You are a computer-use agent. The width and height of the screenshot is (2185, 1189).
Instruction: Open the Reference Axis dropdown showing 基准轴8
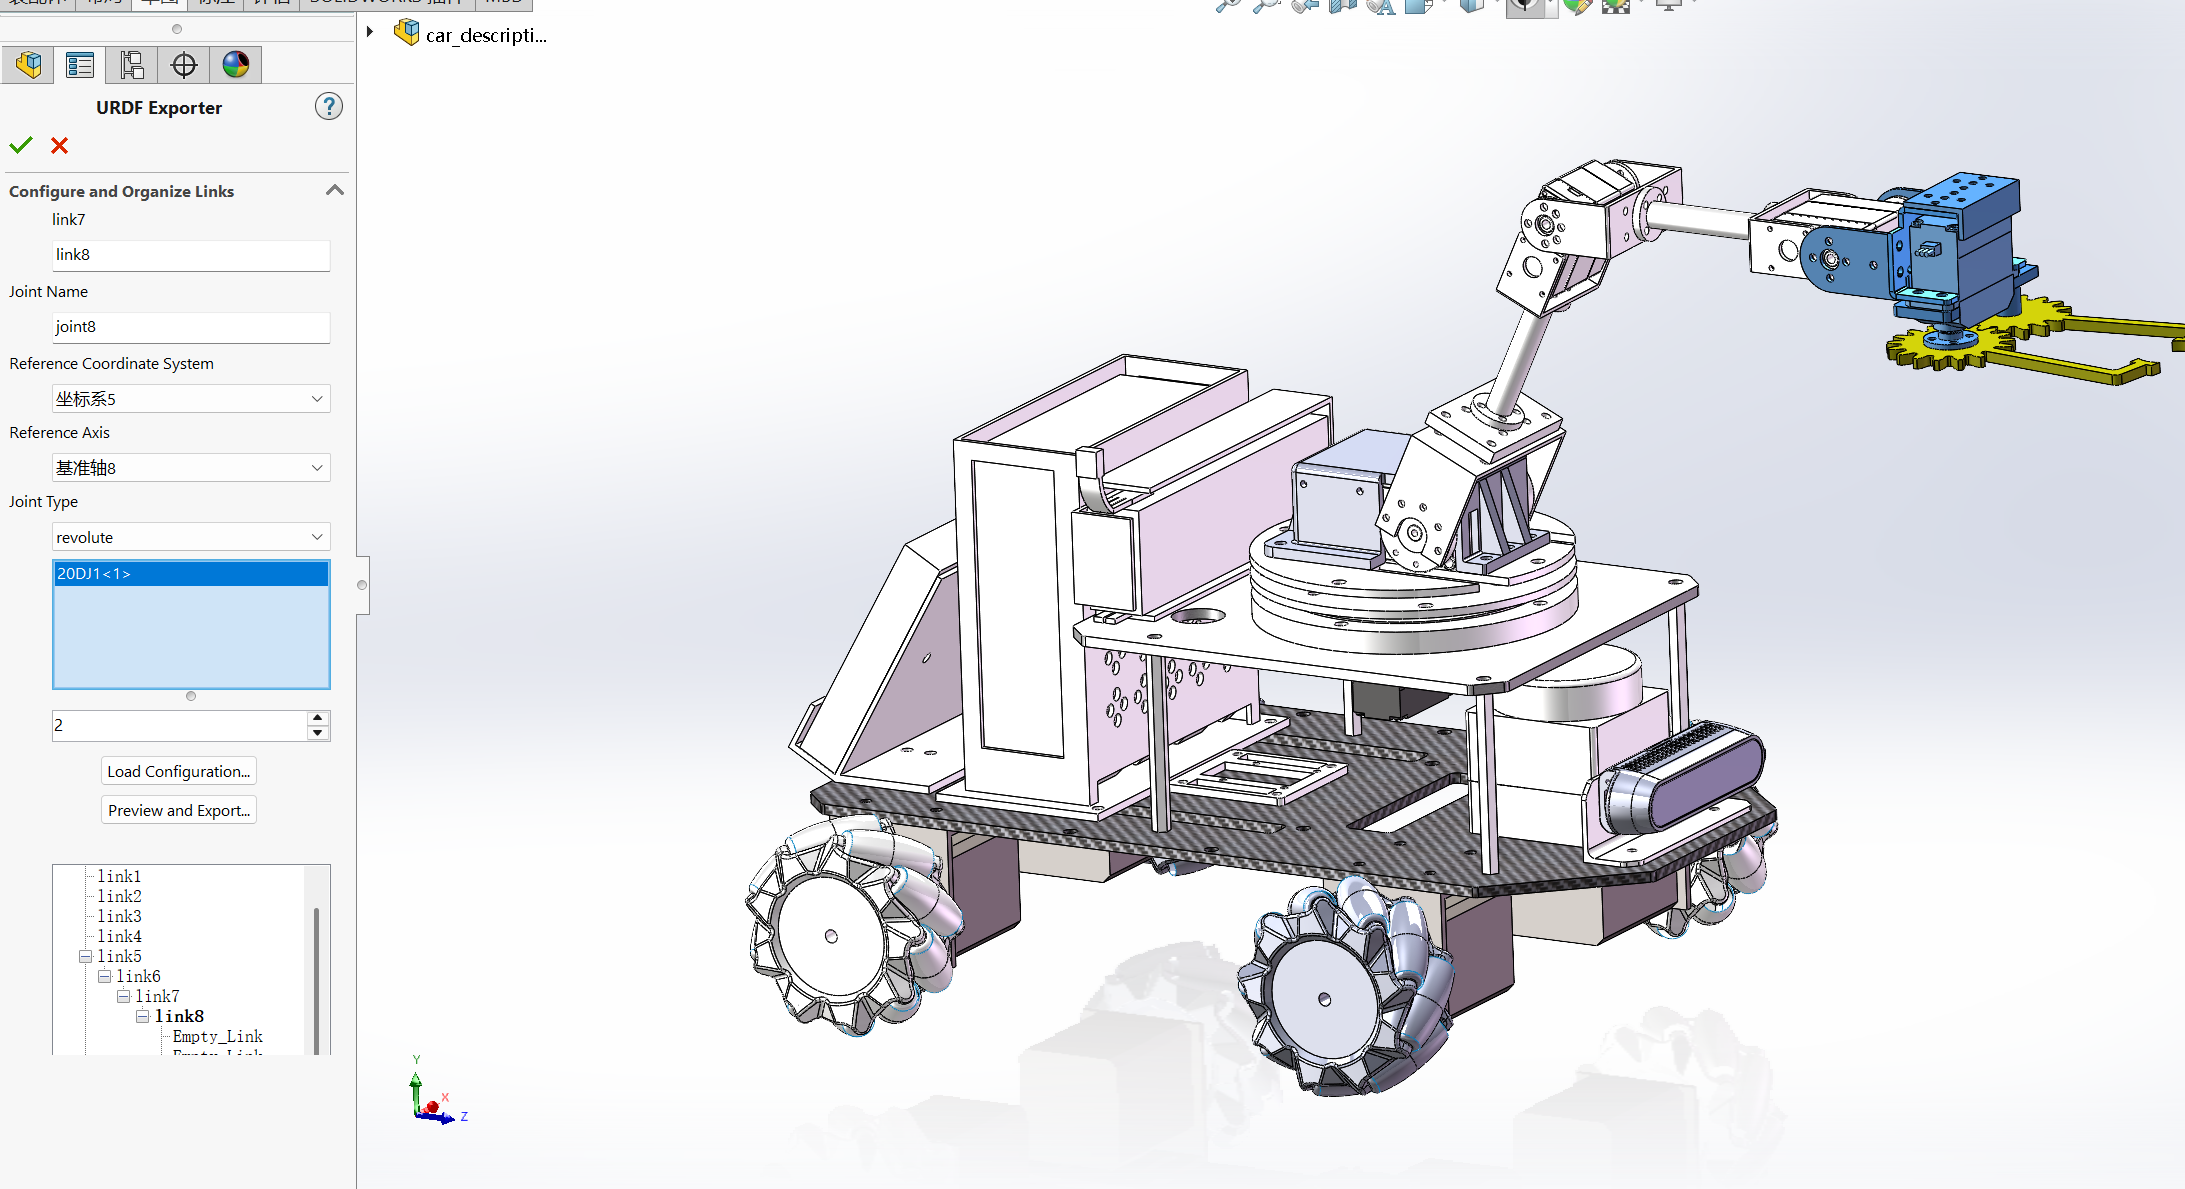tap(190, 467)
